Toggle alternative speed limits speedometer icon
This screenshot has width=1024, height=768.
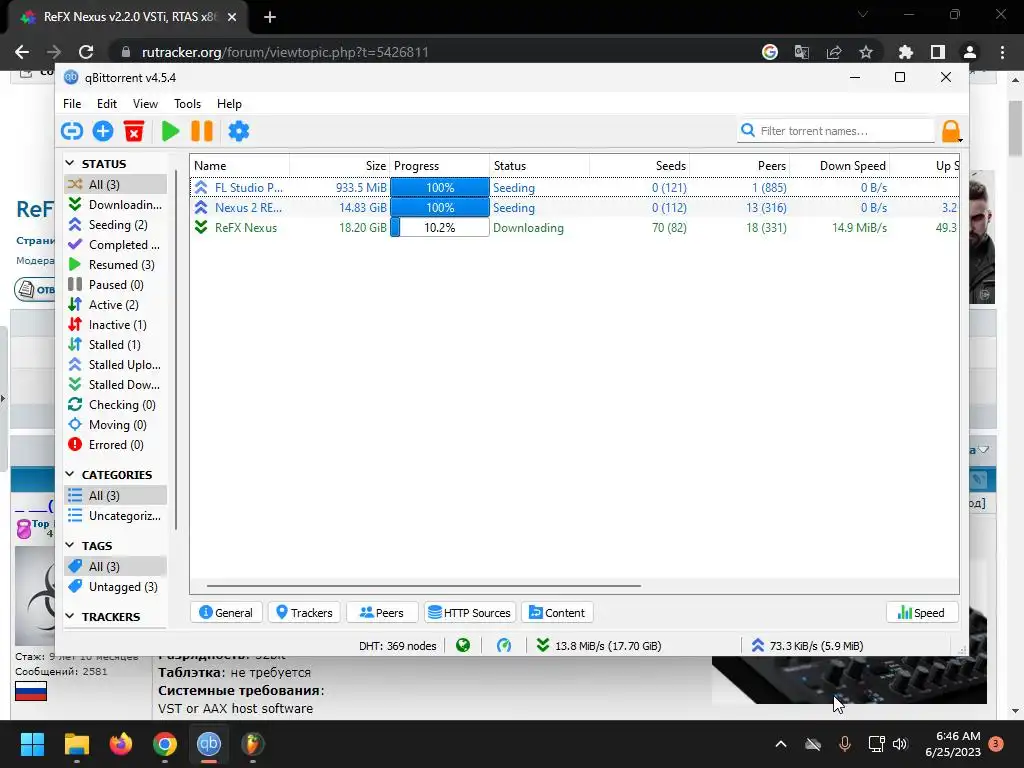pos(504,645)
